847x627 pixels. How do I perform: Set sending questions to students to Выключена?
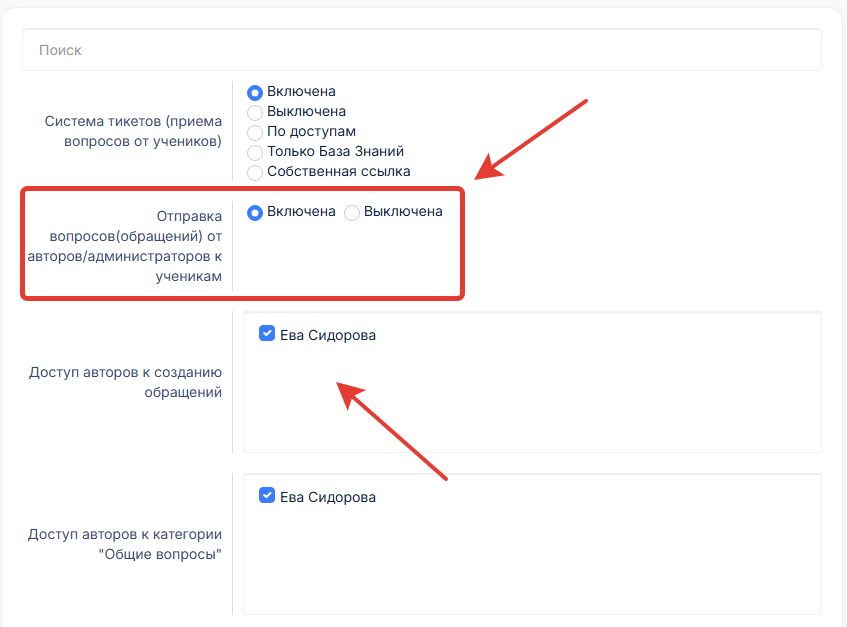(352, 212)
